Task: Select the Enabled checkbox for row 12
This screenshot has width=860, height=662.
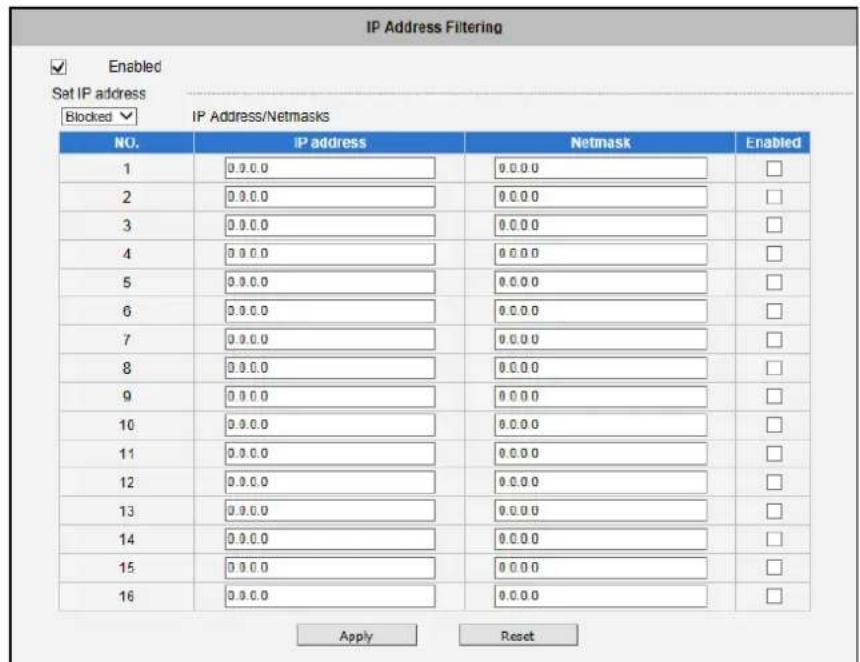Action: (774, 482)
